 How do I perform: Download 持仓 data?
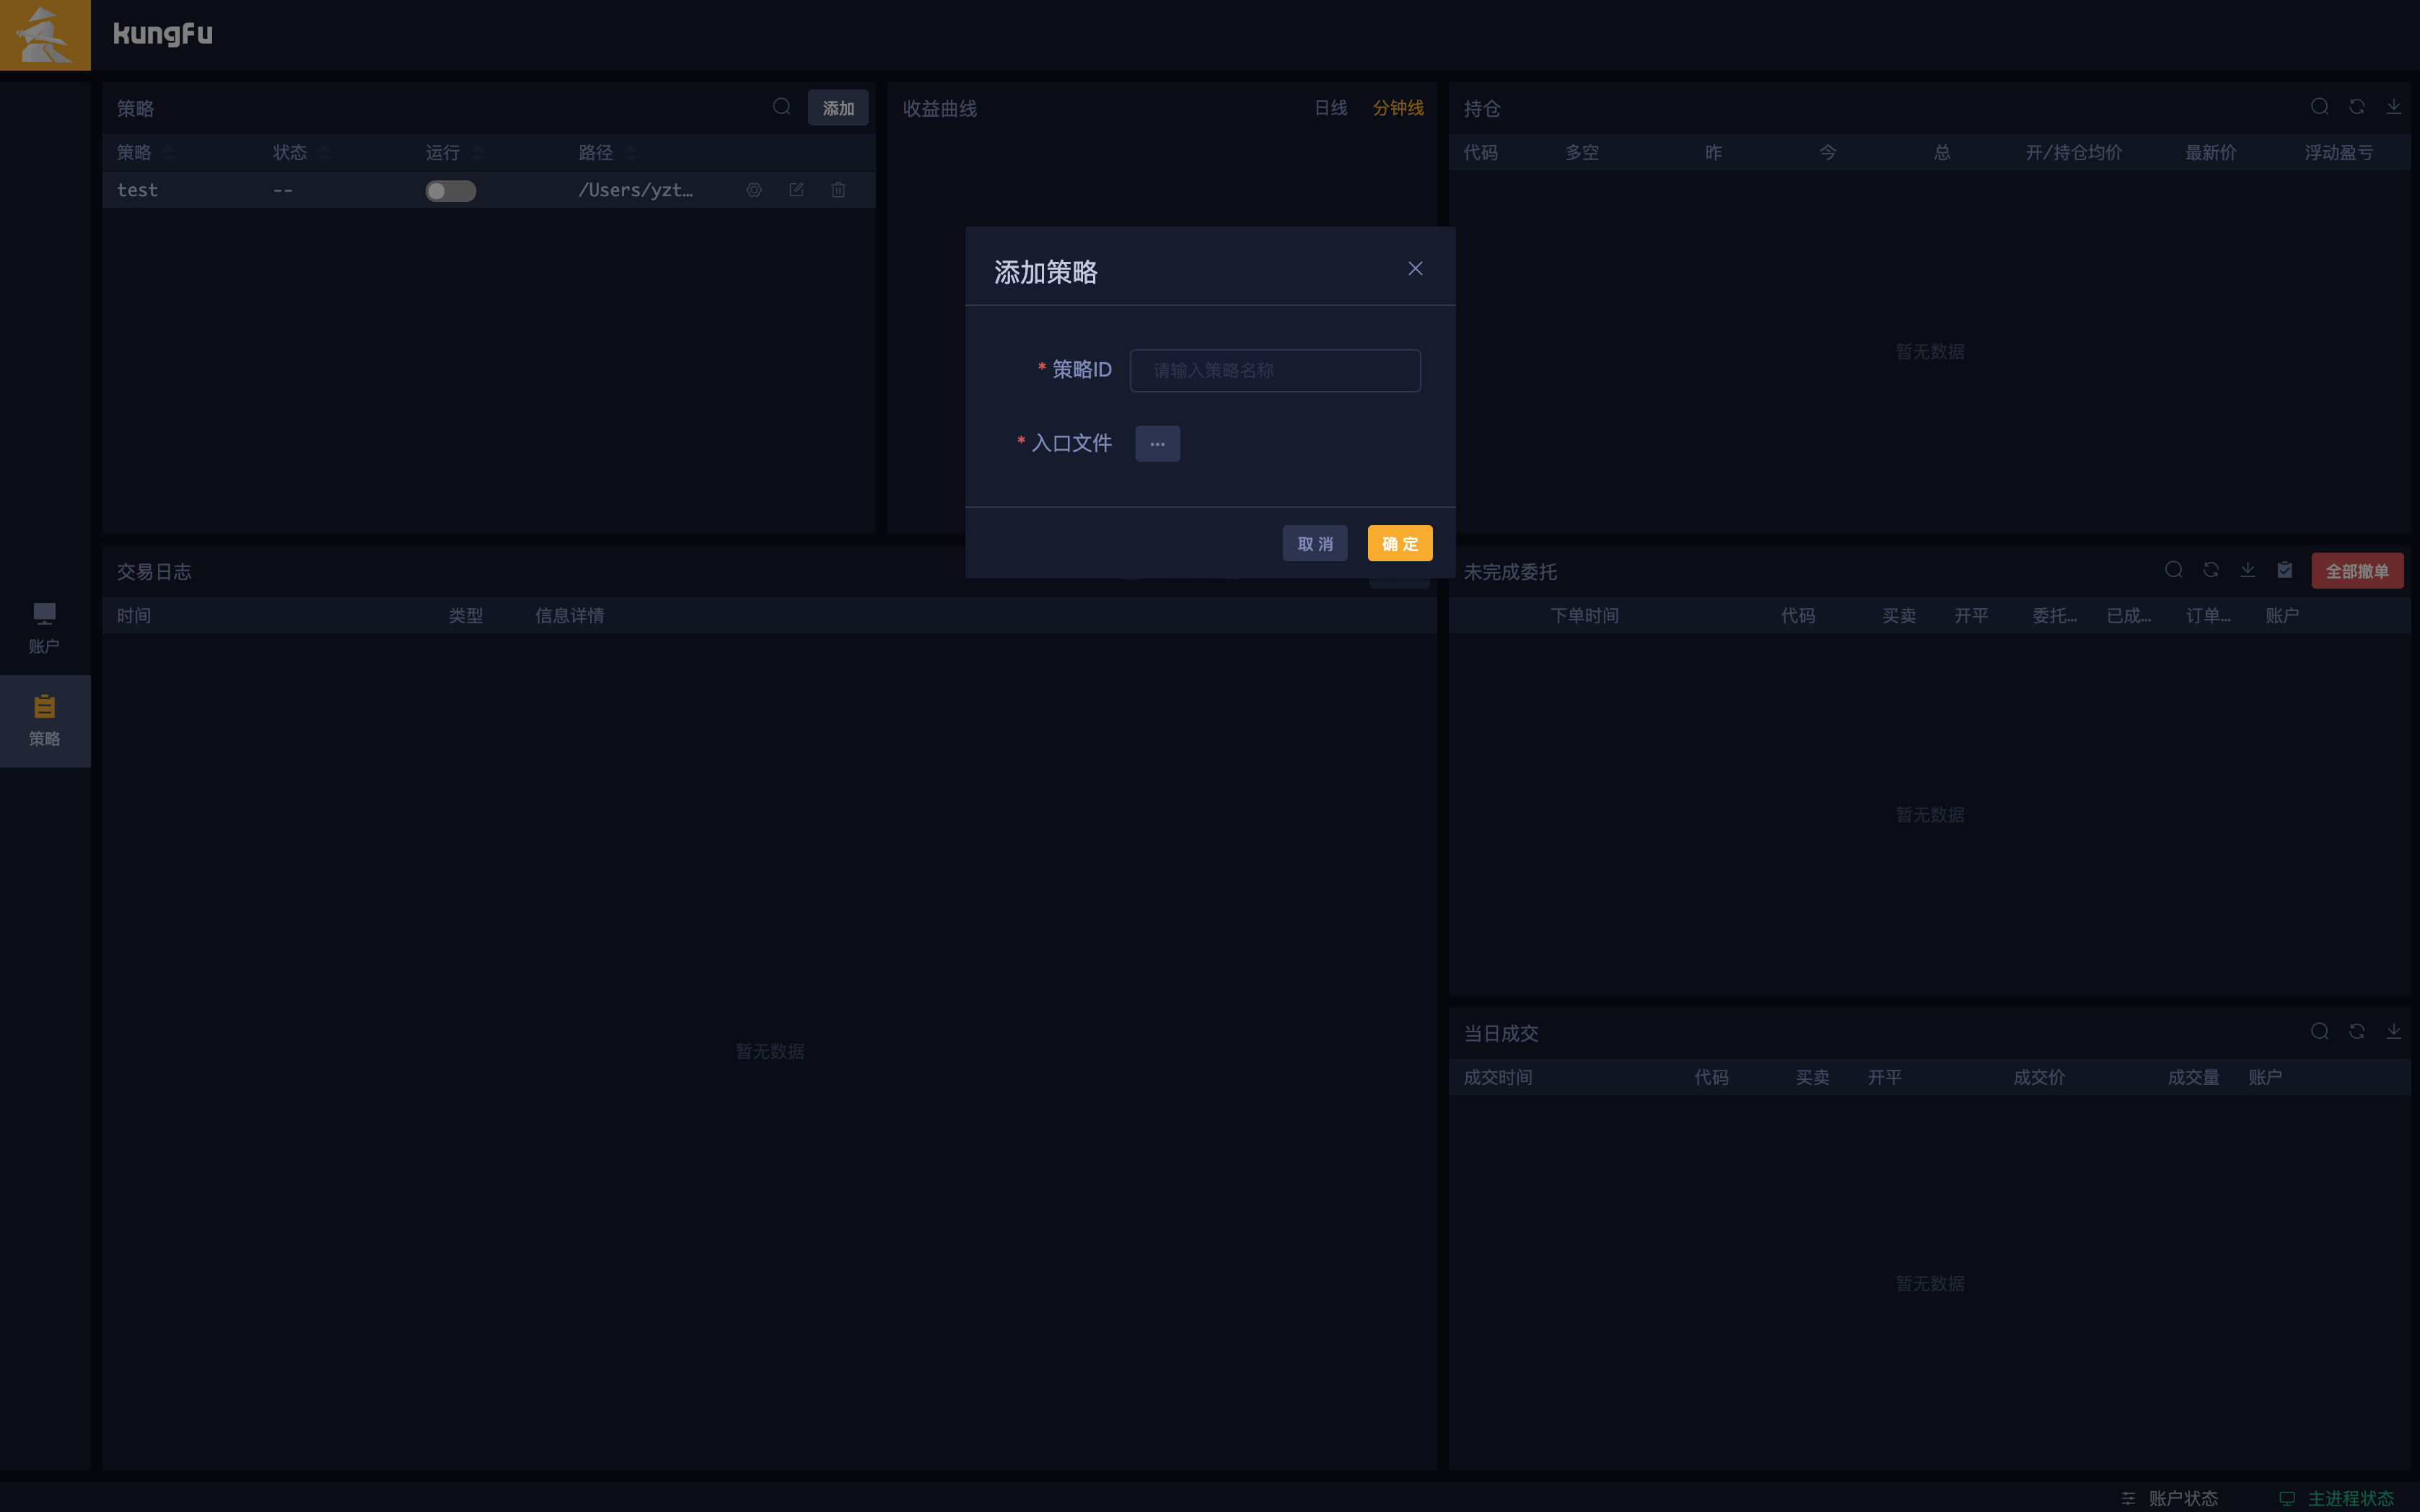pos(2394,107)
